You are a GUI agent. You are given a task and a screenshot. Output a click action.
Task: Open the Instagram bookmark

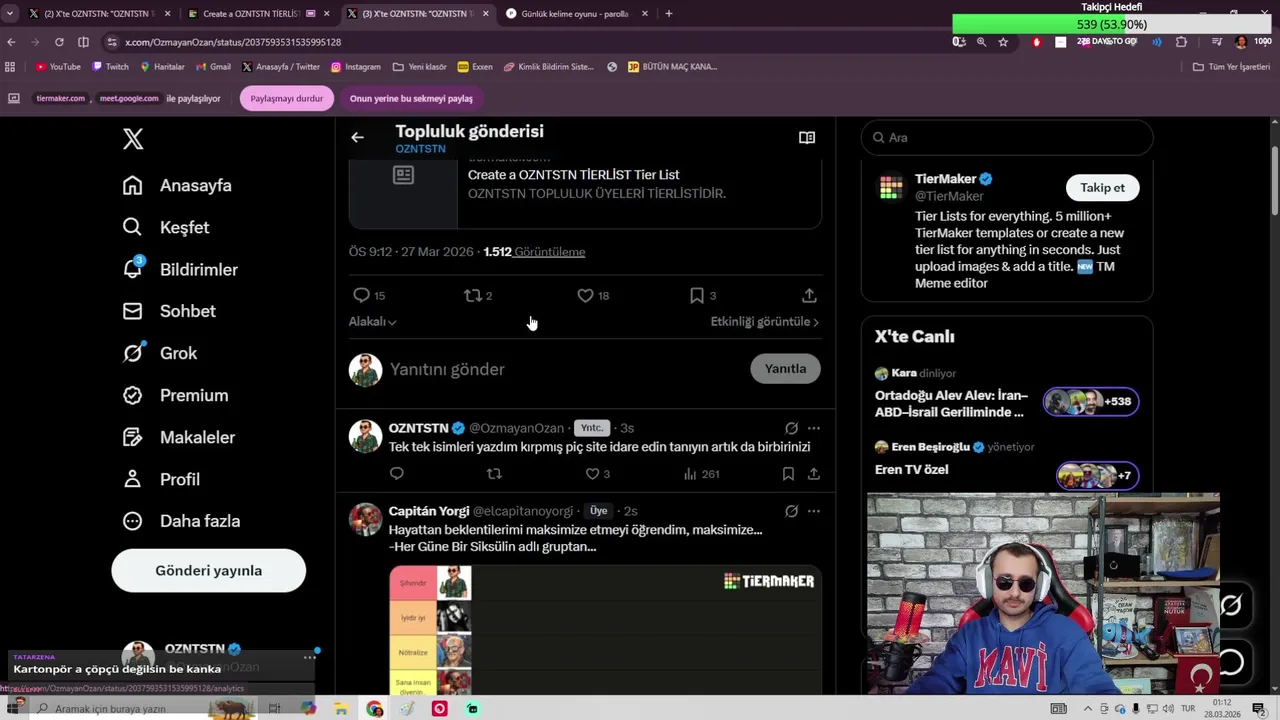[x=355, y=67]
